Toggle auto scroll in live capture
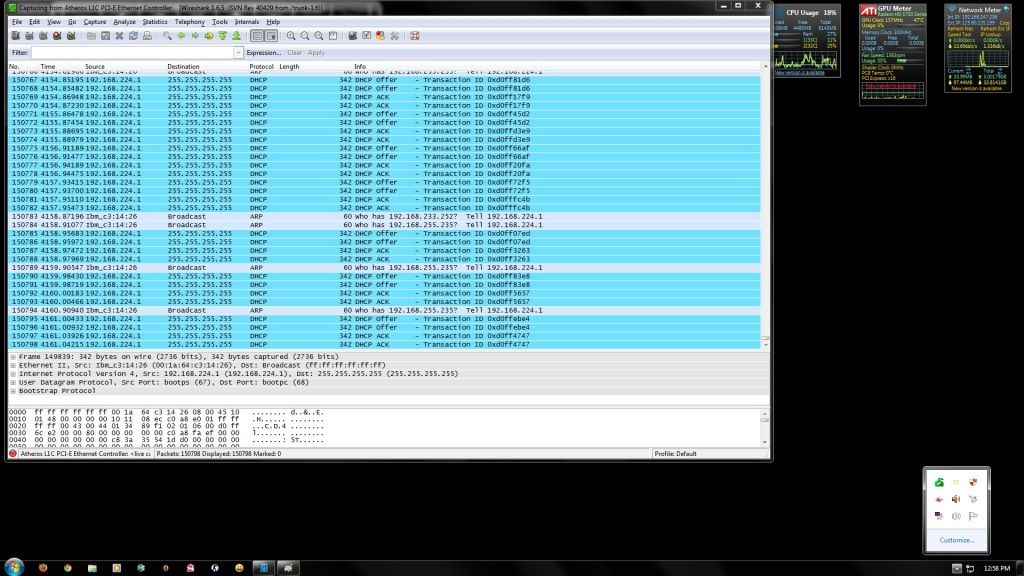 coord(271,36)
